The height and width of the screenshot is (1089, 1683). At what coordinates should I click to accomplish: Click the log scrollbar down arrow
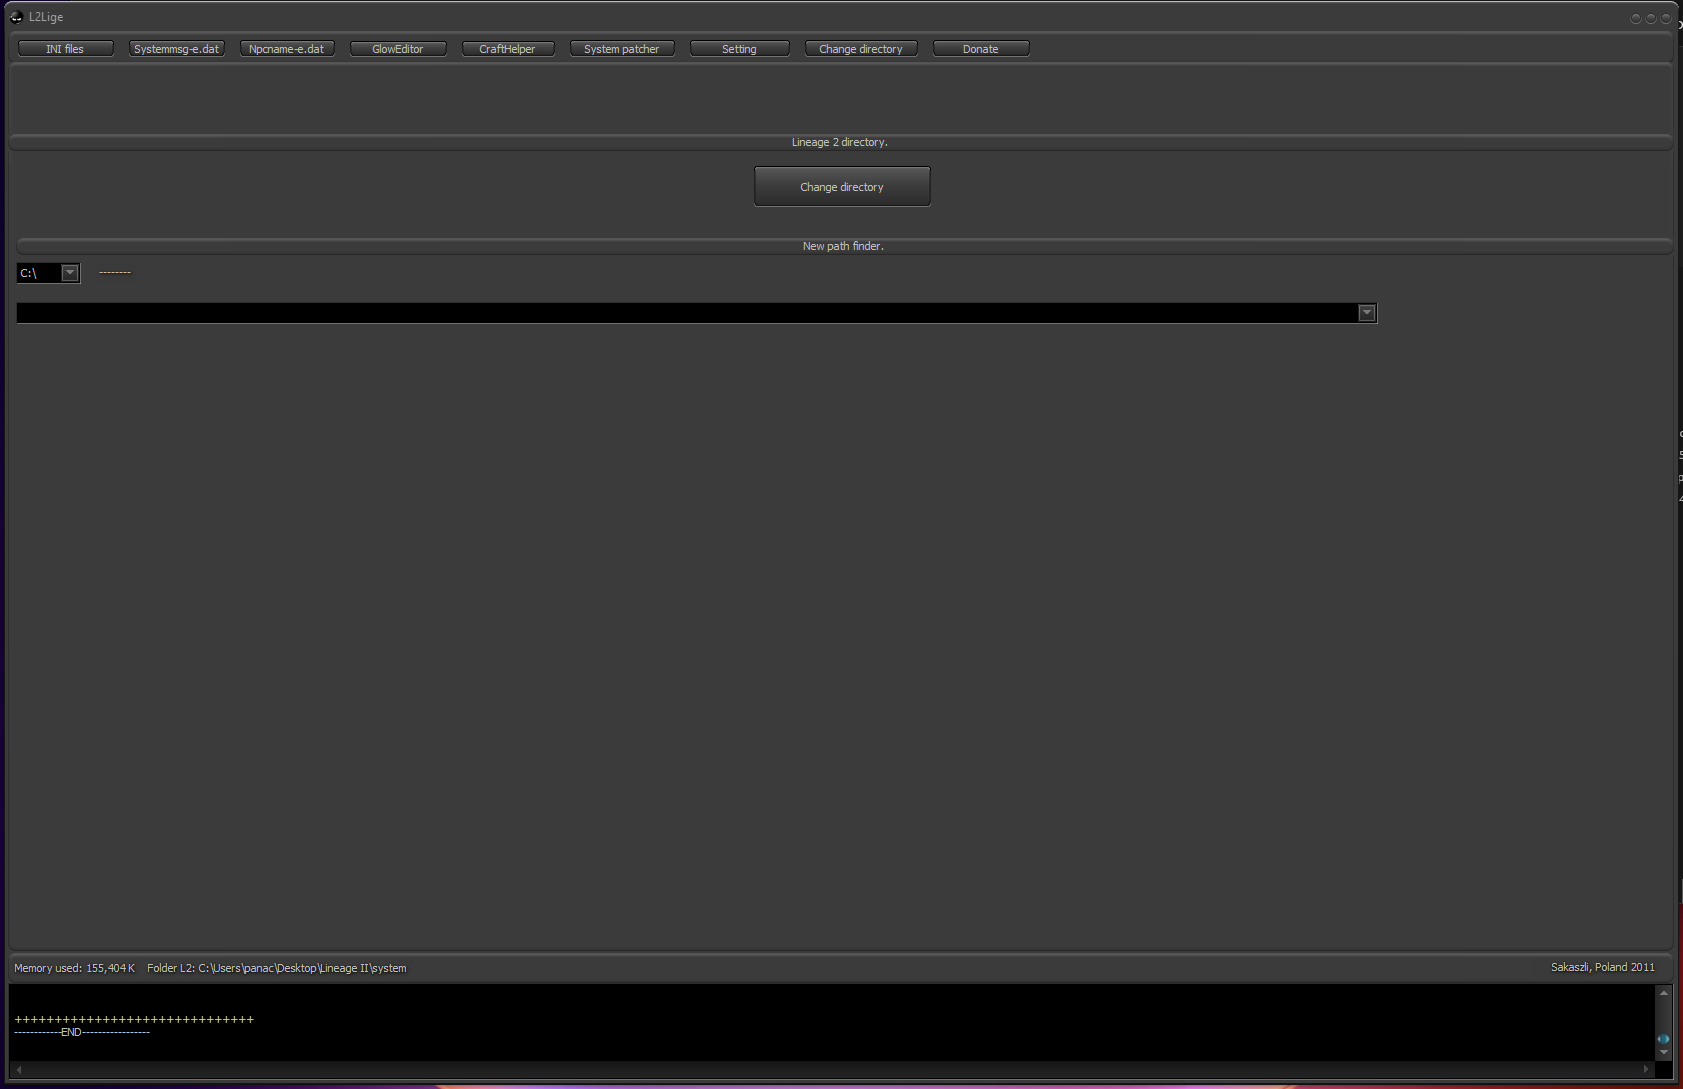1664,1052
